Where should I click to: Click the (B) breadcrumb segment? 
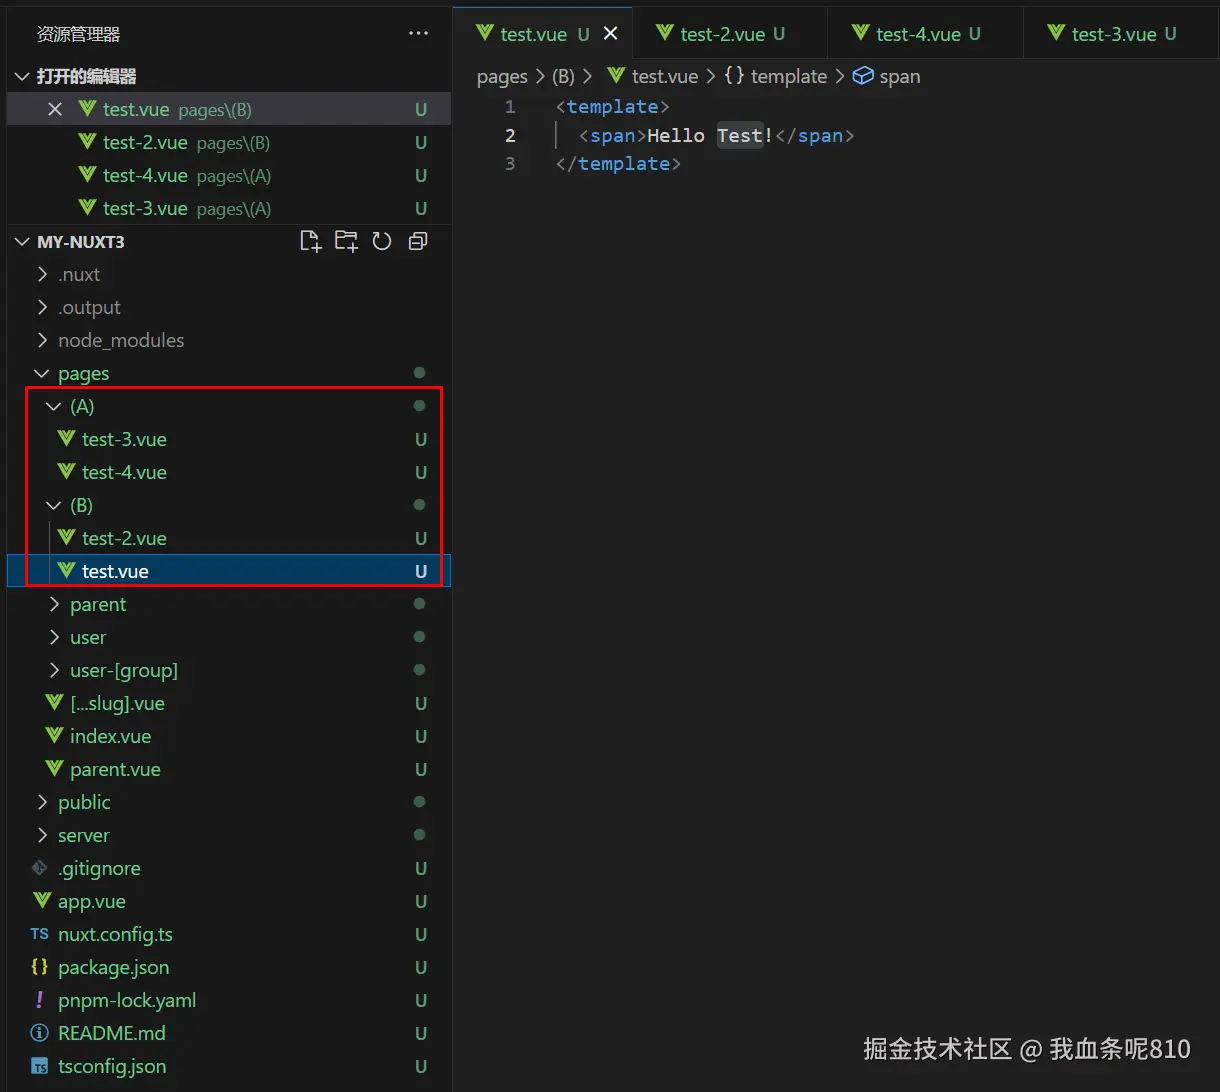coord(563,76)
